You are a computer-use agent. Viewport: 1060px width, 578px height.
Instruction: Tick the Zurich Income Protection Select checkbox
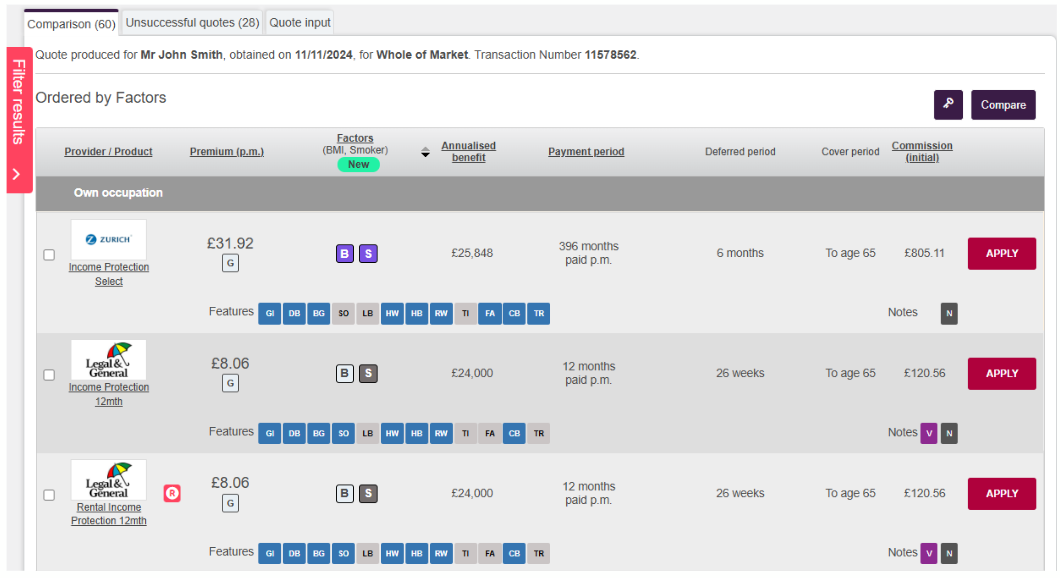[49, 255]
